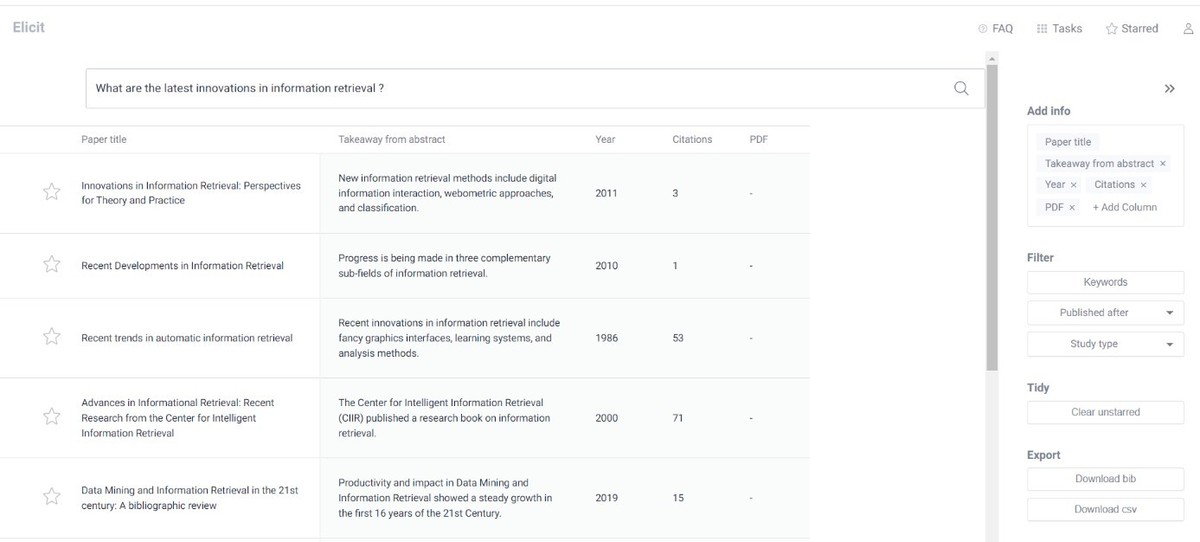
Task: Expand the Study type dropdown
Action: click(1105, 344)
